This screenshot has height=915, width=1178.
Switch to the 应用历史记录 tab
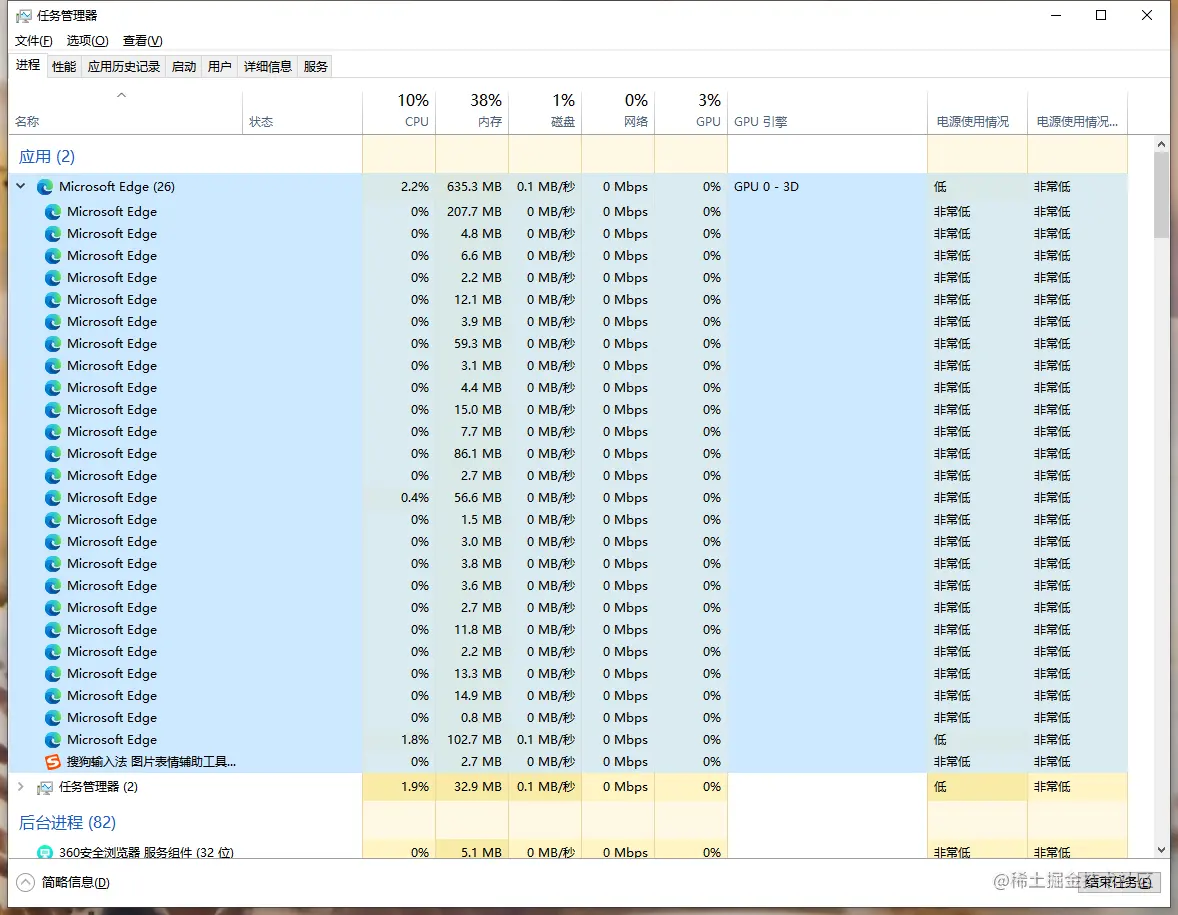[x=123, y=66]
